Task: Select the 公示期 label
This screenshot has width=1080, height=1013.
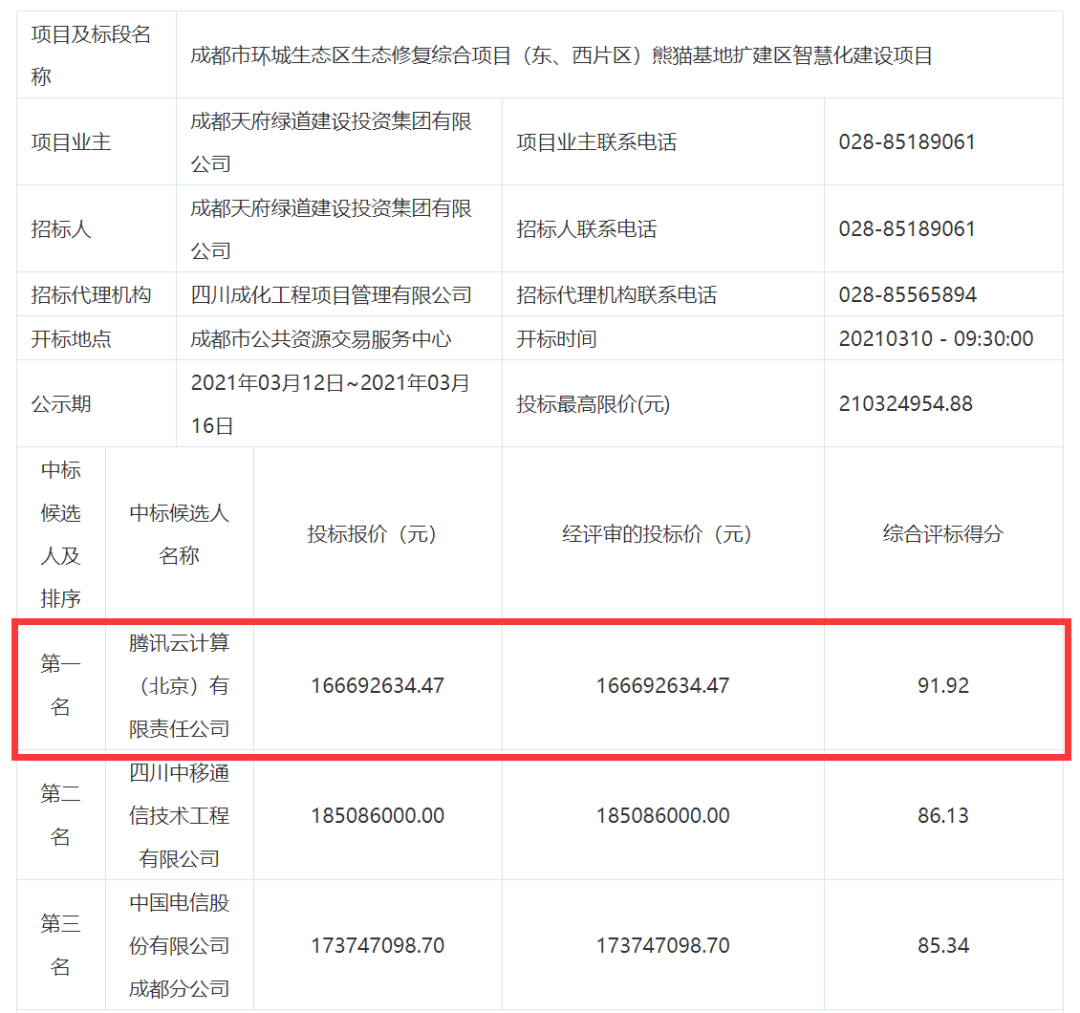Action: coord(61,404)
